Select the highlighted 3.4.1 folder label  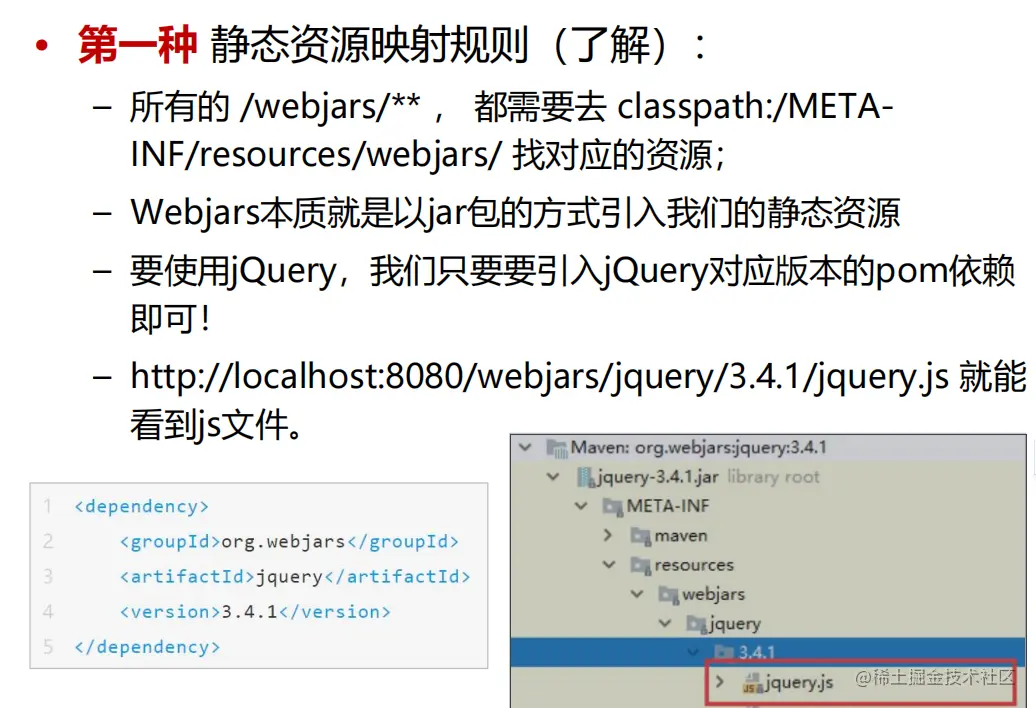pyautogui.click(x=757, y=653)
